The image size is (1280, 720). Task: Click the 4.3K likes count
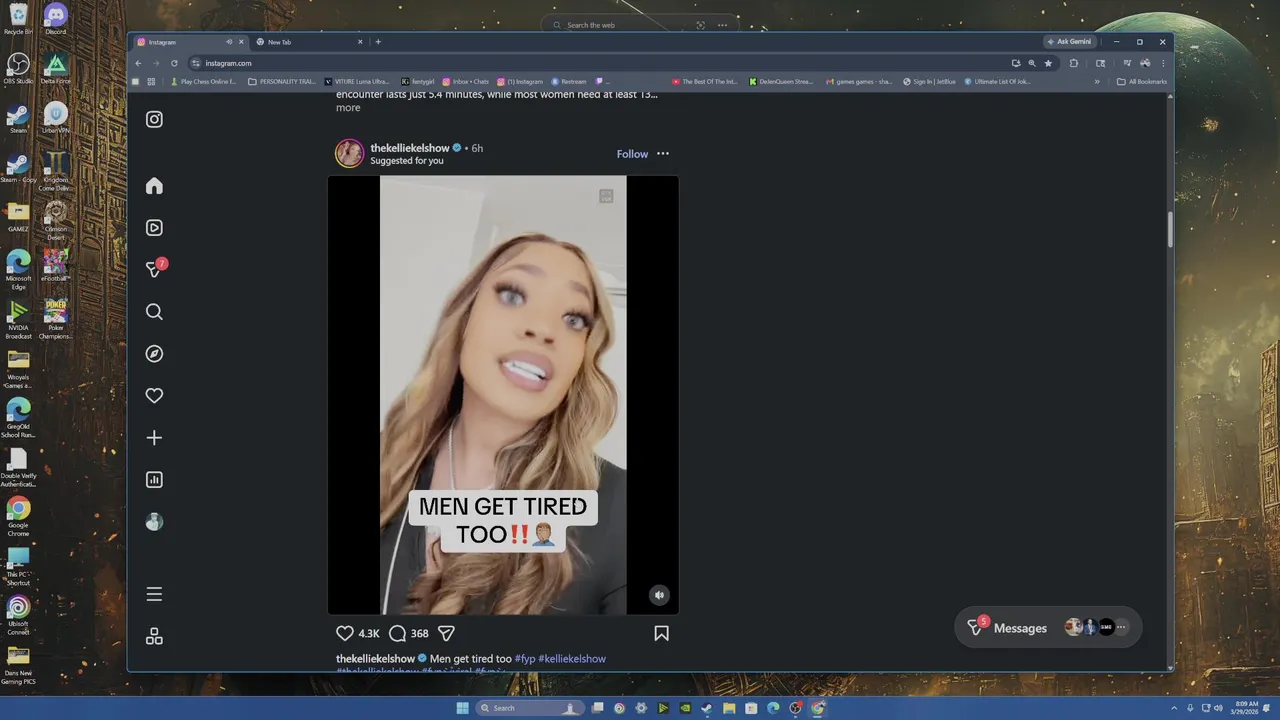369,634
